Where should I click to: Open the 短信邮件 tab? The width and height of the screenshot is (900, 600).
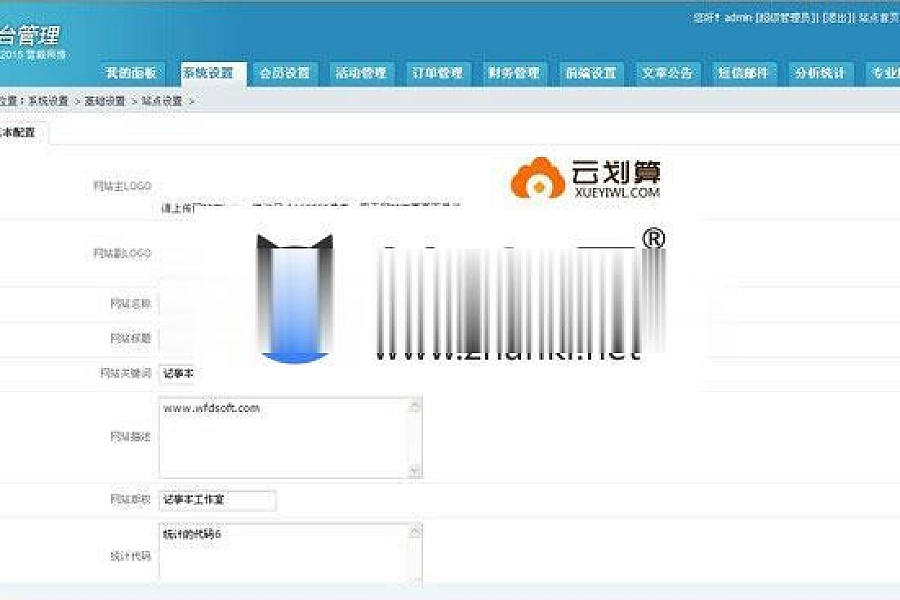(743, 73)
